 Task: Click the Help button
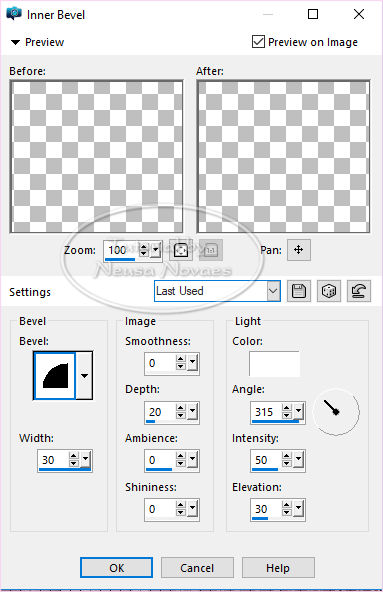tap(278, 568)
